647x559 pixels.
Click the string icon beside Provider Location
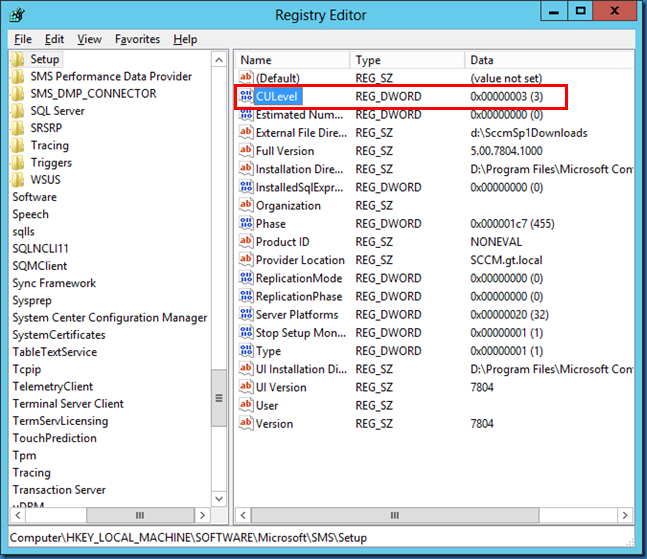(x=246, y=259)
